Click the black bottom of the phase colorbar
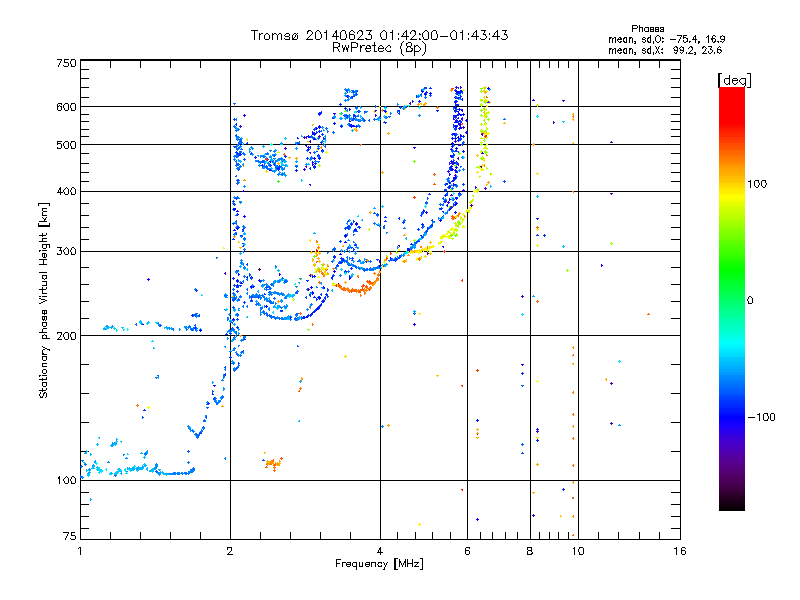 (x=732, y=503)
